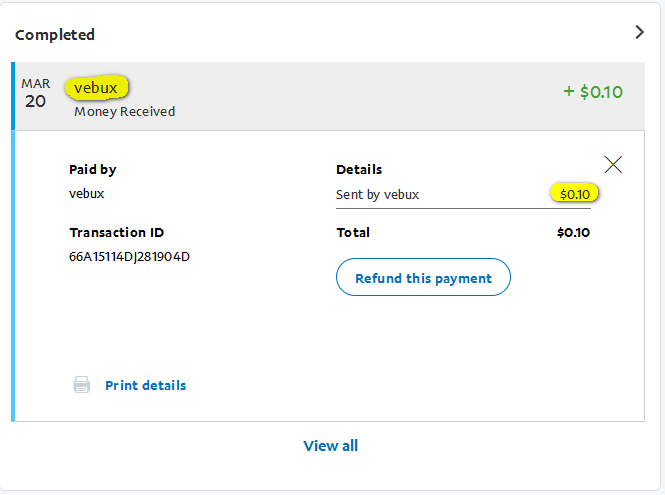Click the Paid by heading
This screenshot has width=665, height=495.
(92, 169)
